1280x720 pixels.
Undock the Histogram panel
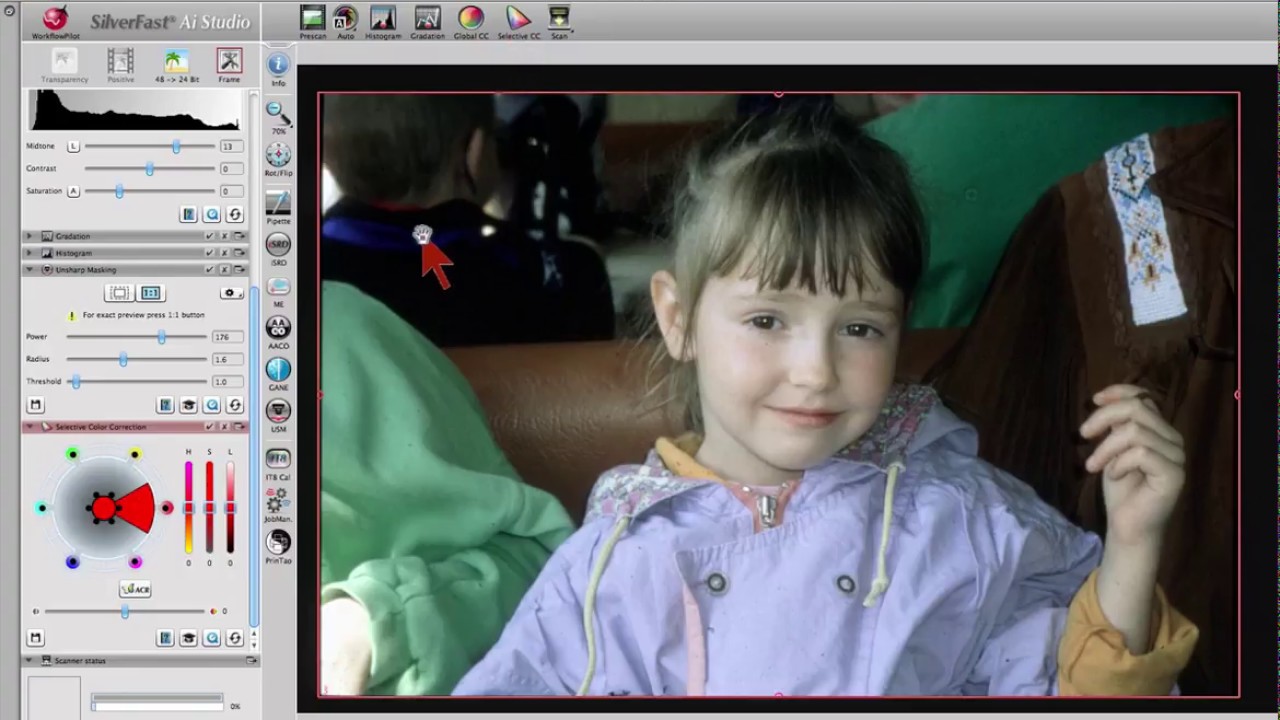[240, 253]
